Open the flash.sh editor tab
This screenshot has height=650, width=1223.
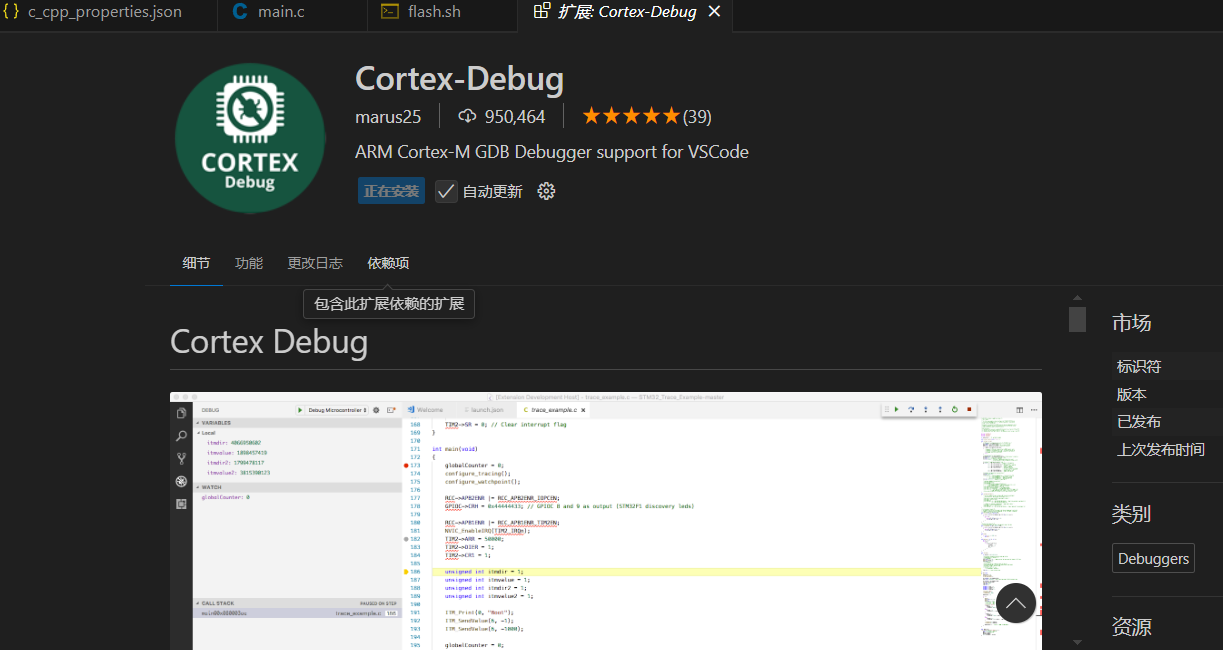(x=434, y=12)
